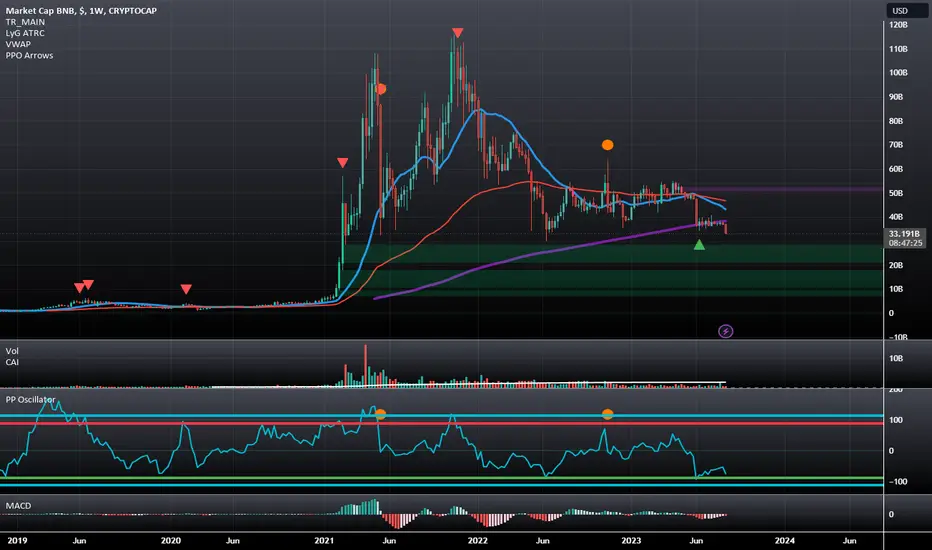Click the 2022 time axis label
The height and width of the screenshot is (550, 932).
pos(477,540)
